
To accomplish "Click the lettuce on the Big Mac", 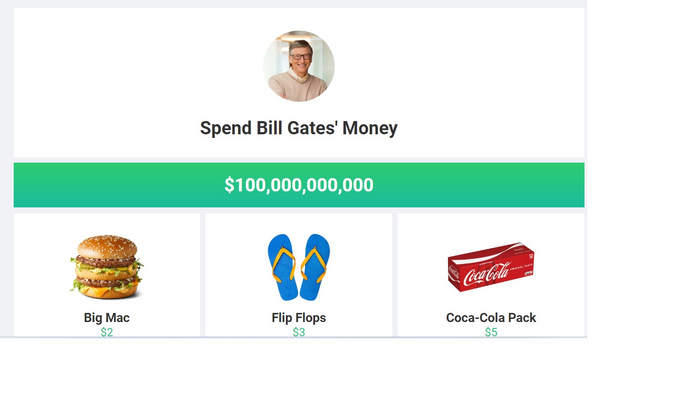I will 80,283.
